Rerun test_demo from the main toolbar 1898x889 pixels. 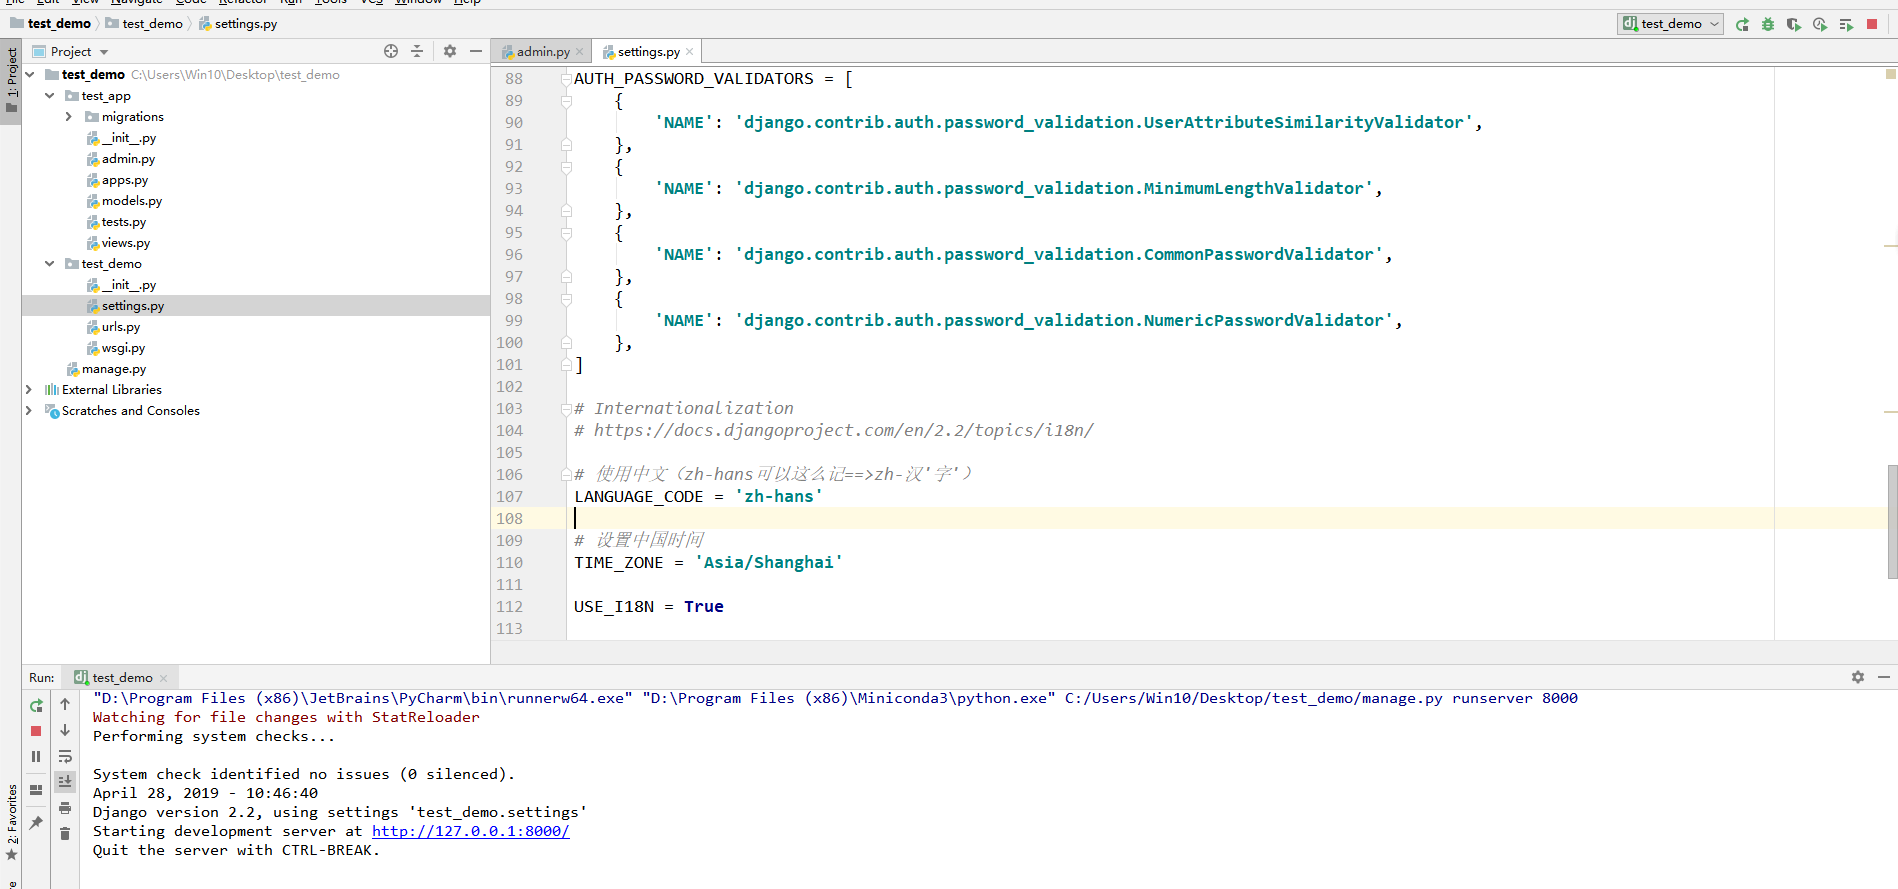point(1742,24)
